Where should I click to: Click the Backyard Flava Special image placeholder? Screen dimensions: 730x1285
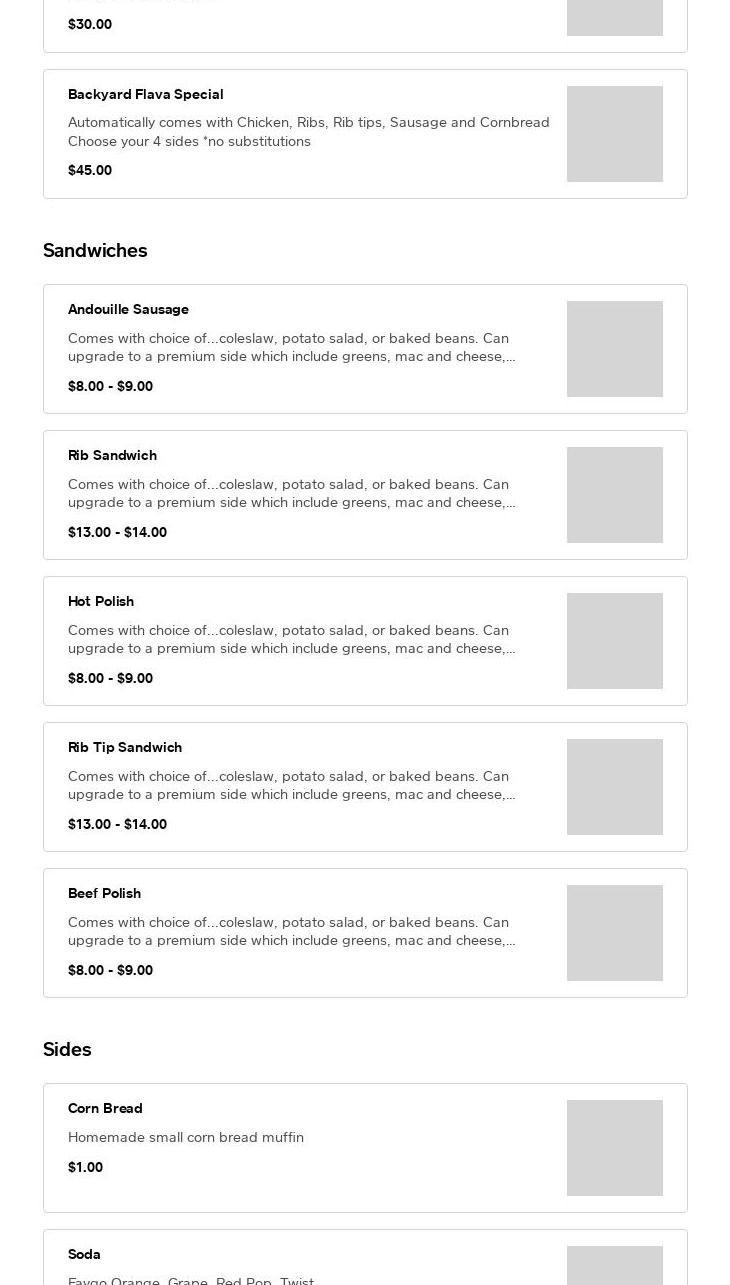coord(614,134)
